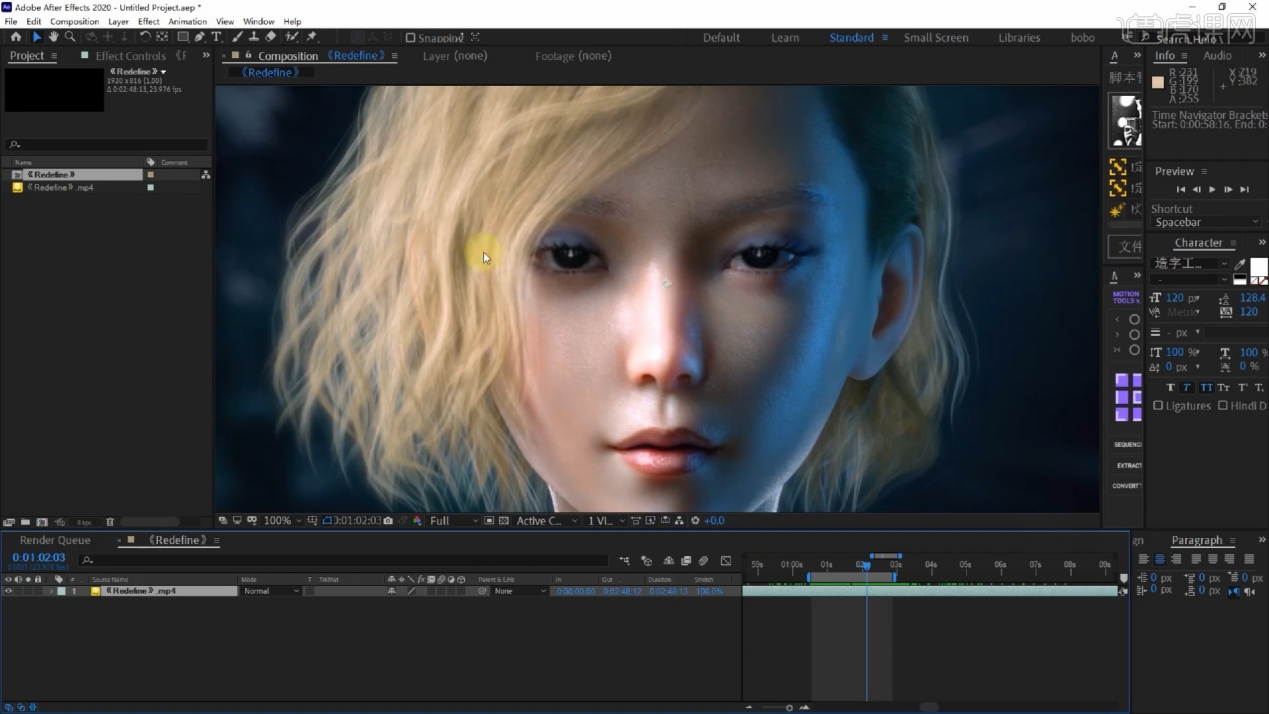This screenshot has width=1269, height=714.
Task: Pick the Pen tool
Action: 199,37
